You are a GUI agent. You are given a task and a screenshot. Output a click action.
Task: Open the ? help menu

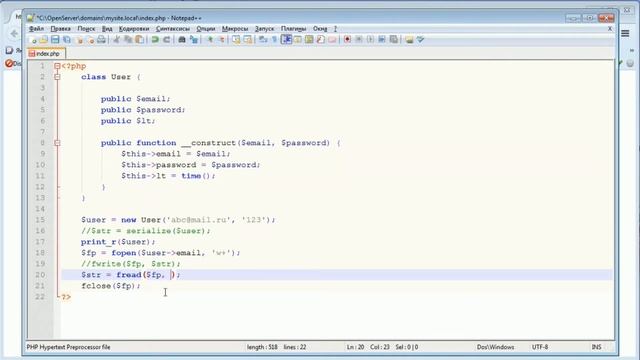[335, 29]
